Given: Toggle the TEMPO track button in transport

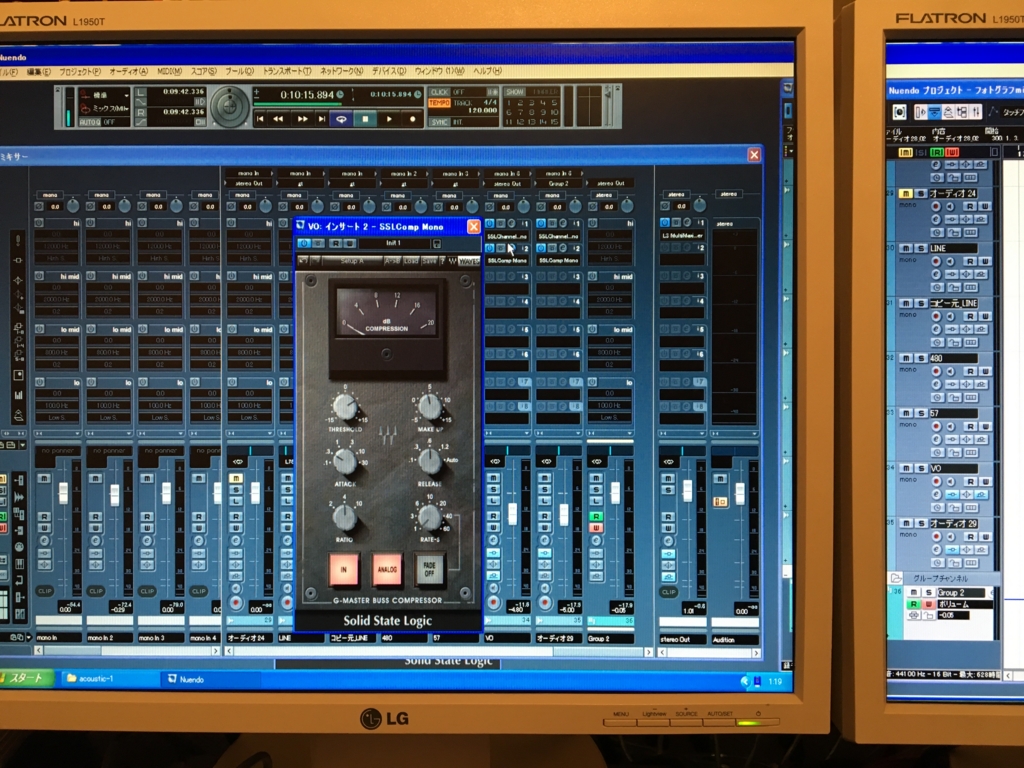Looking at the screenshot, I should (x=440, y=103).
